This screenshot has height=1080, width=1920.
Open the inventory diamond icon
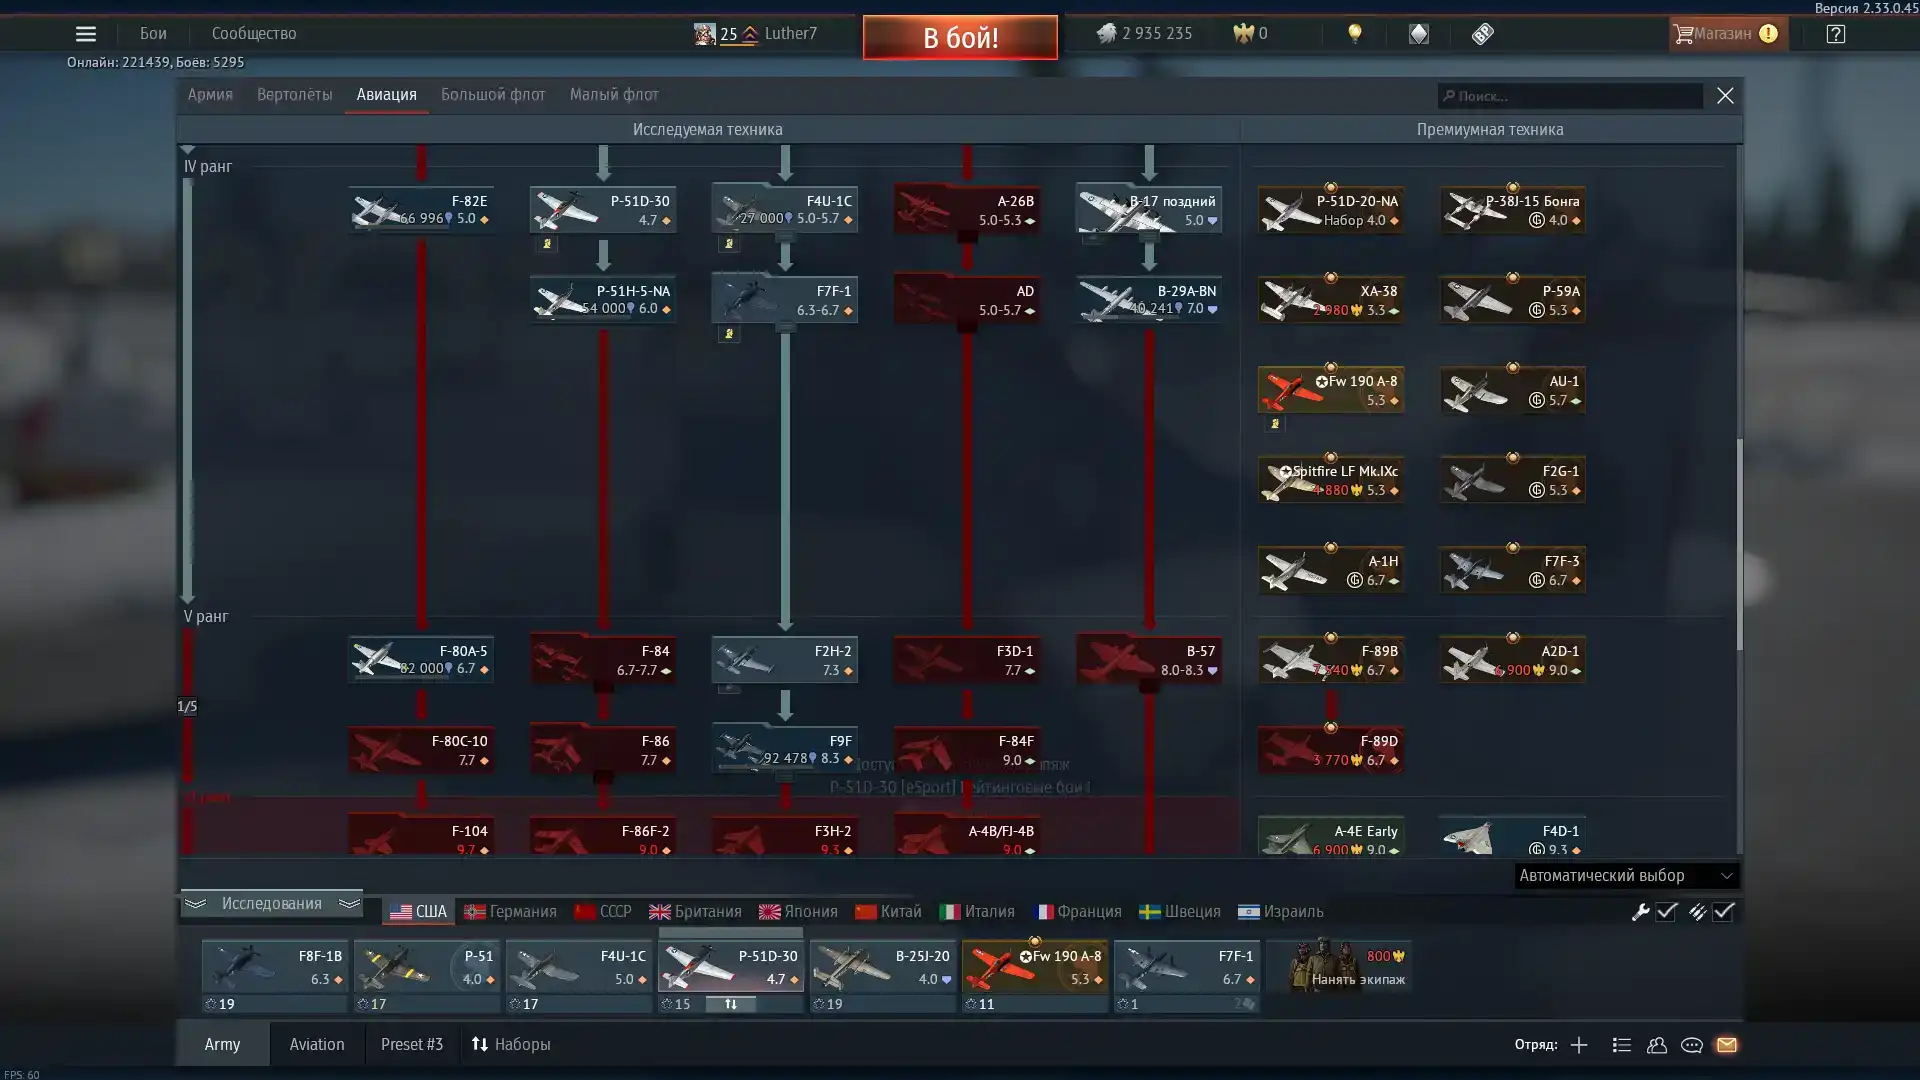point(1419,33)
